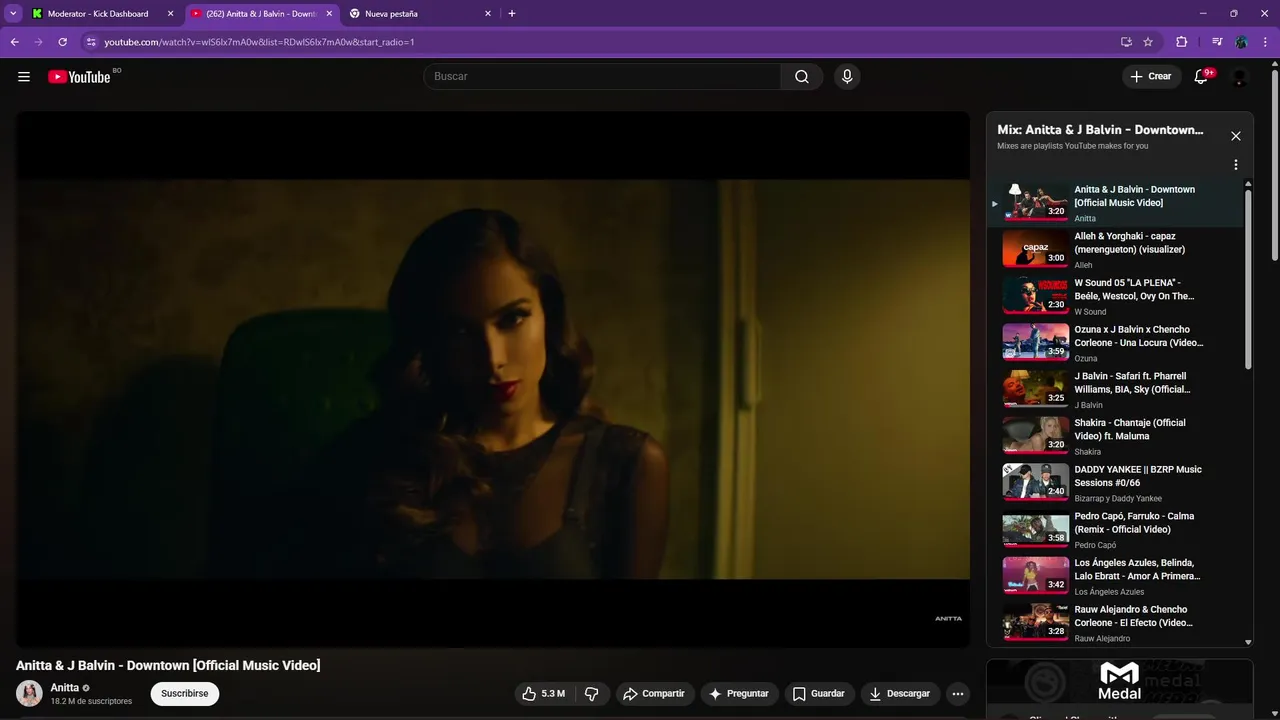Image resolution: width=1280 pixels, height=720 pixels.
Task: Click the Crear create button
Action: point(1150,77)
